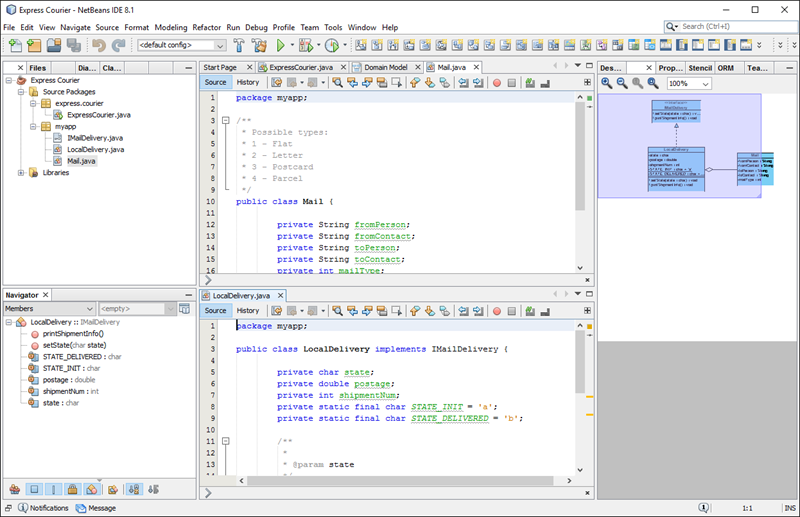This screenshot has height=517, width=800.
Task: Toggle Sort by Source in Navigator
Action: (153, 489)
